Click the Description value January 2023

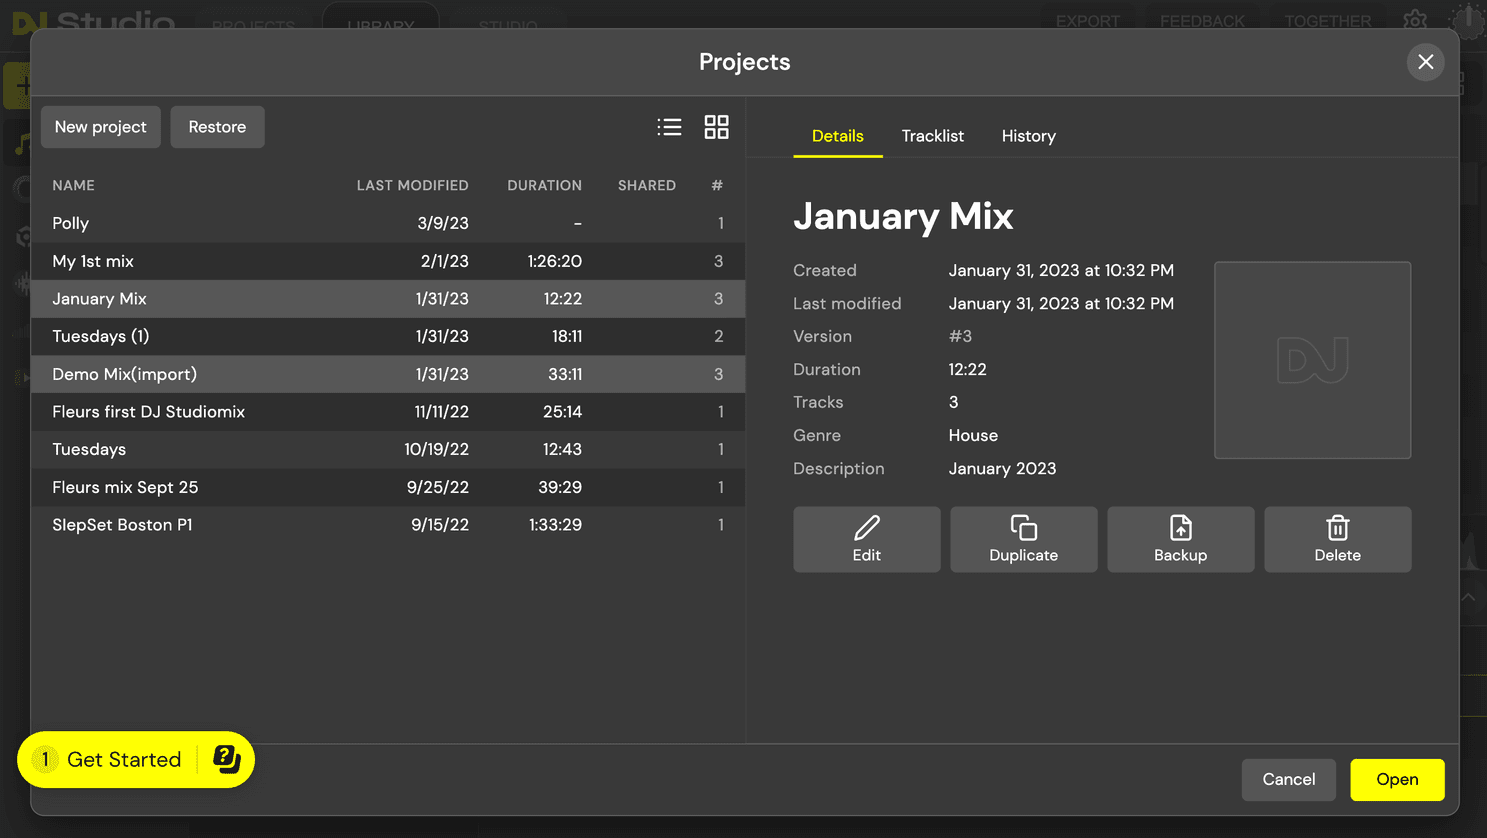pyautogui.click(x=1002, y=469)
